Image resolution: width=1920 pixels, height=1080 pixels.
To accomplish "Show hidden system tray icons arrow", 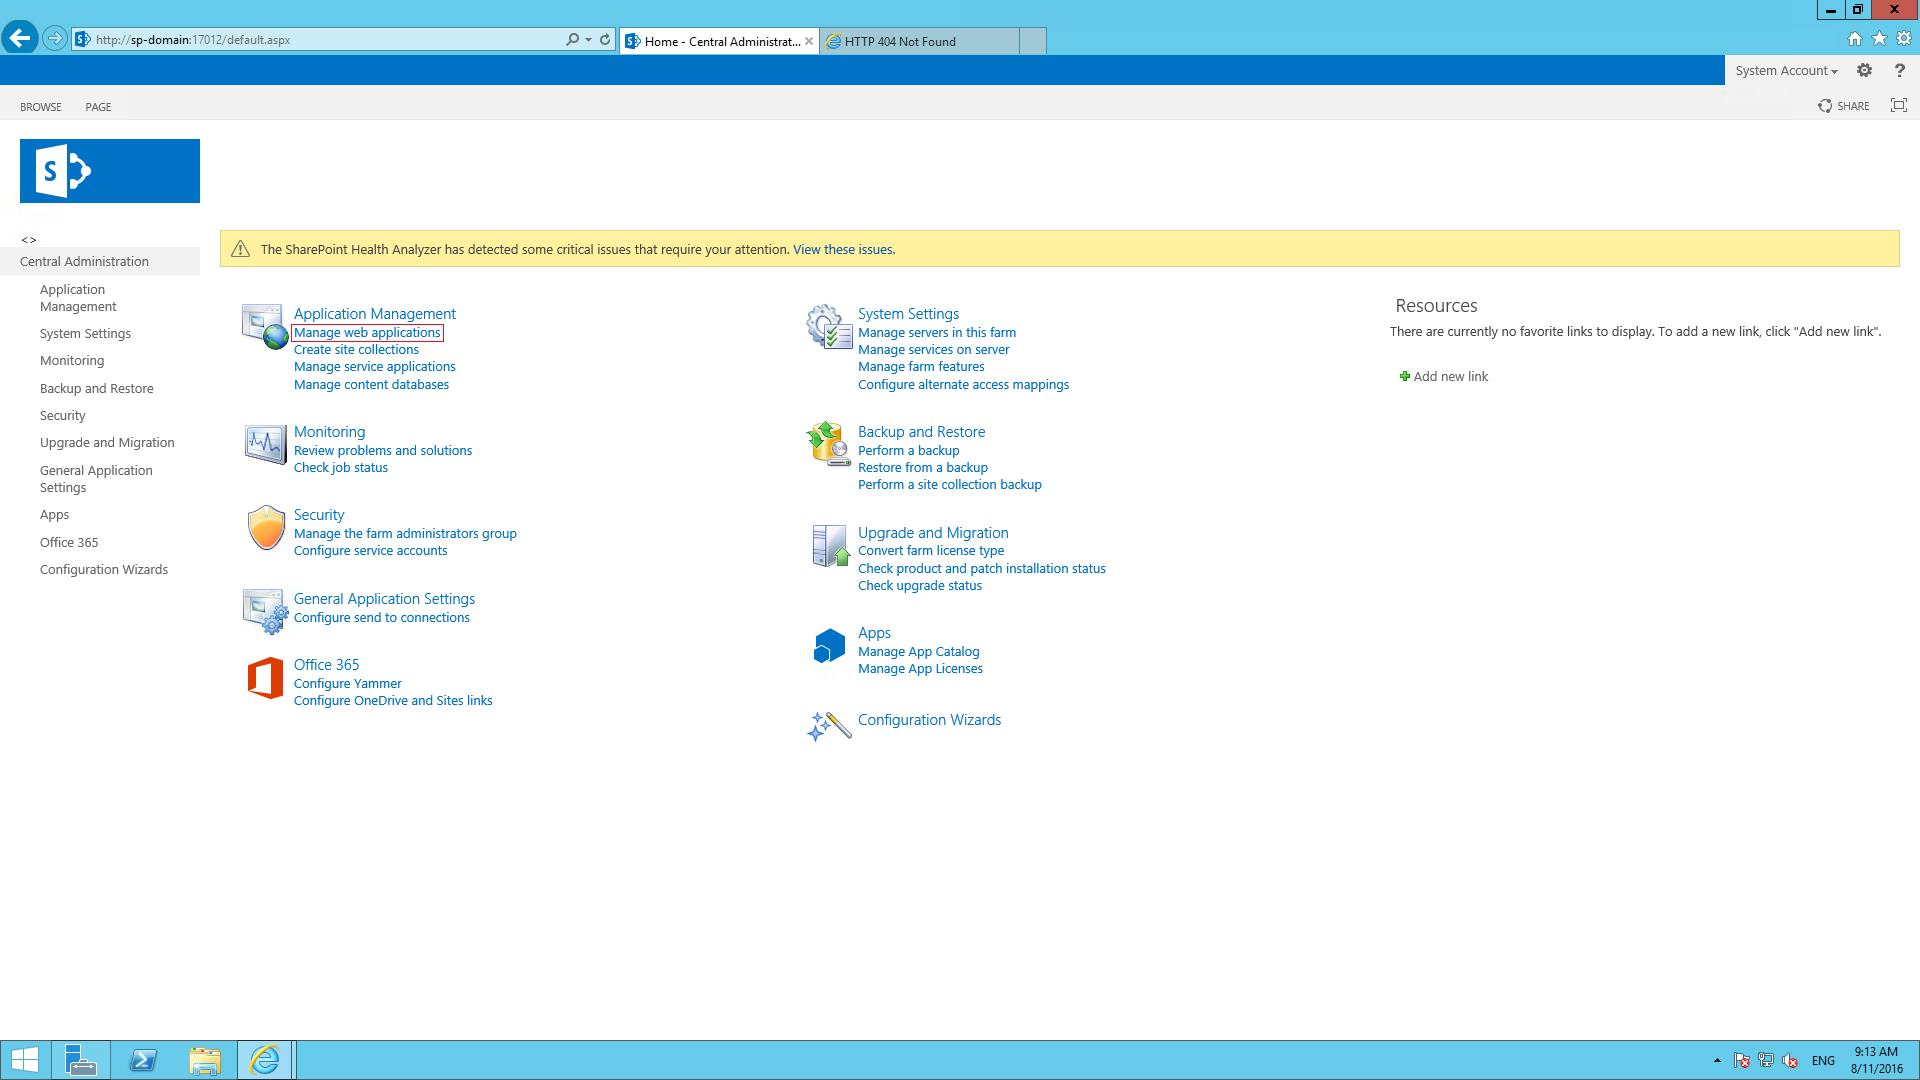I will [x=1717, y=1060].
